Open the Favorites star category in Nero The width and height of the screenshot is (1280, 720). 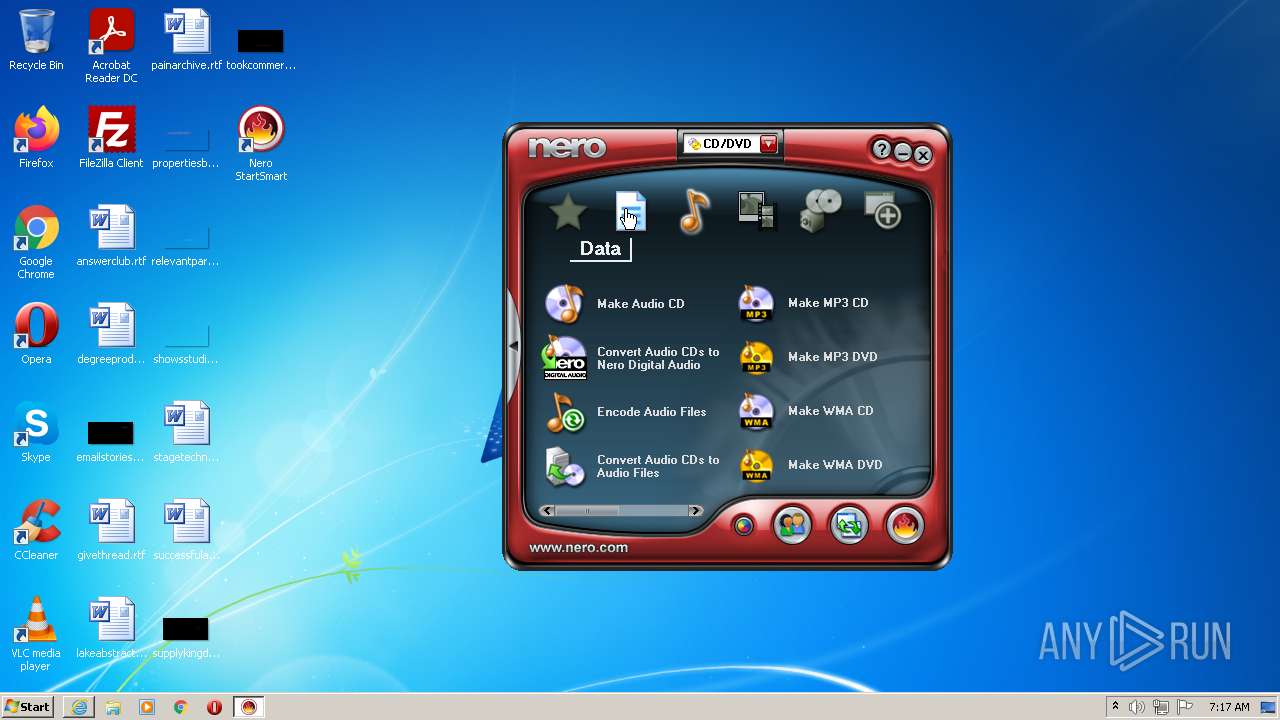click(x=568, y=212)
